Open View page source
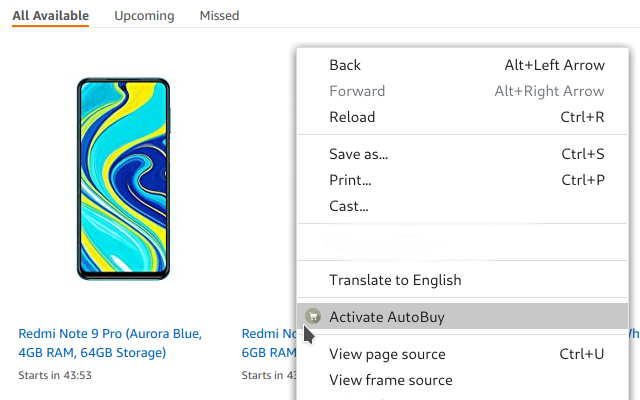This screenshot has height=400, width=640. 387,354
